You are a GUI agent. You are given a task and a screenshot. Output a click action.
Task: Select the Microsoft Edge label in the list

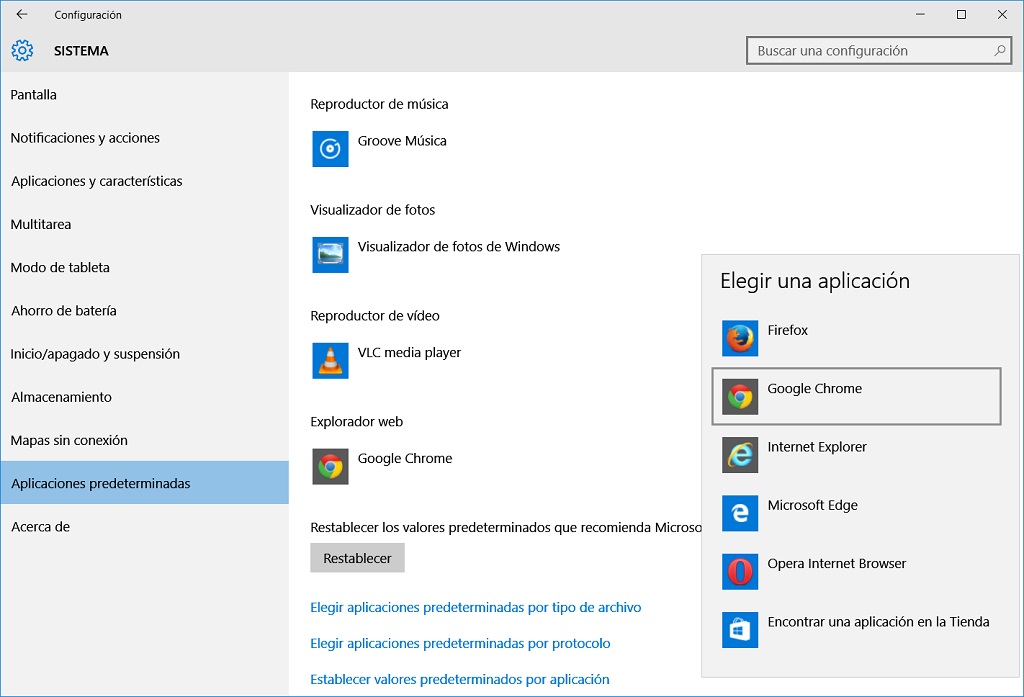point(812,505)
